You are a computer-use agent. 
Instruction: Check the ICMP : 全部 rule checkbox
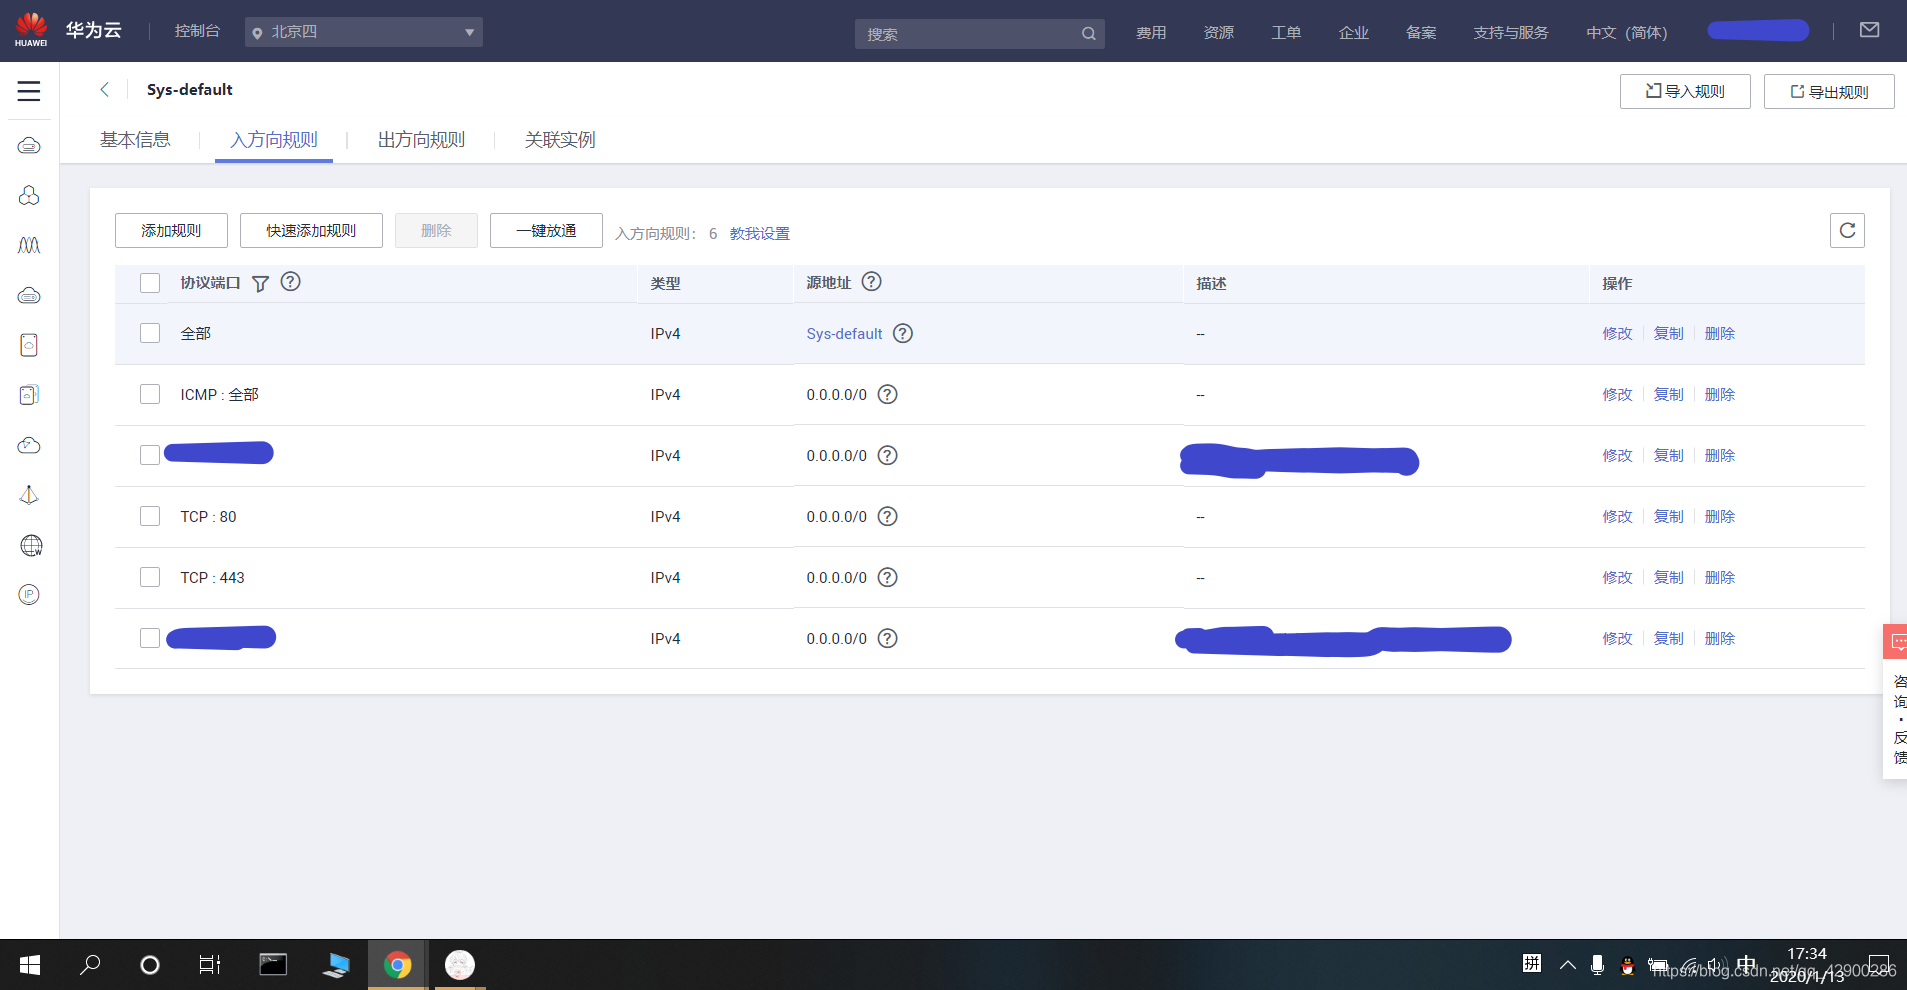[150, 394]
